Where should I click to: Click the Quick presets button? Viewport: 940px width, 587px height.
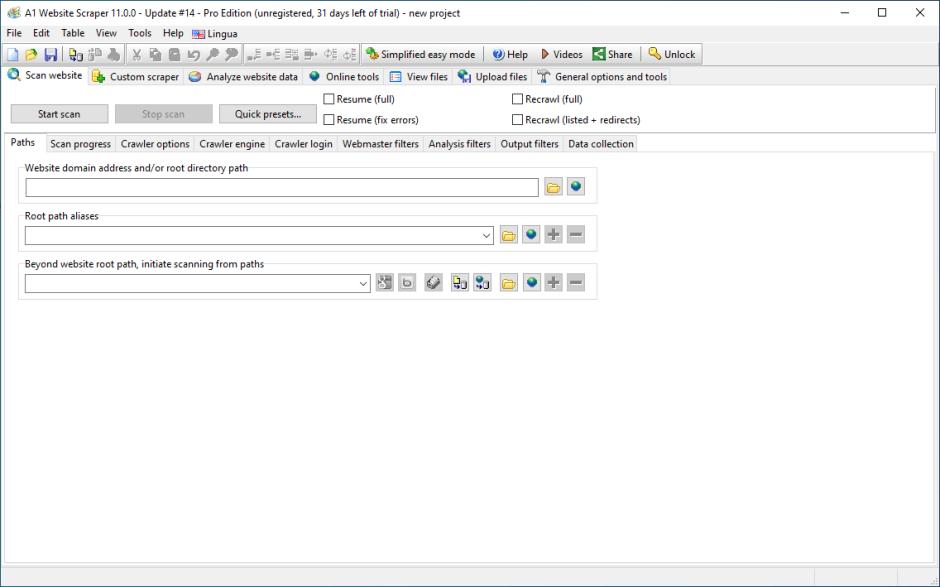tap(268, 114)
